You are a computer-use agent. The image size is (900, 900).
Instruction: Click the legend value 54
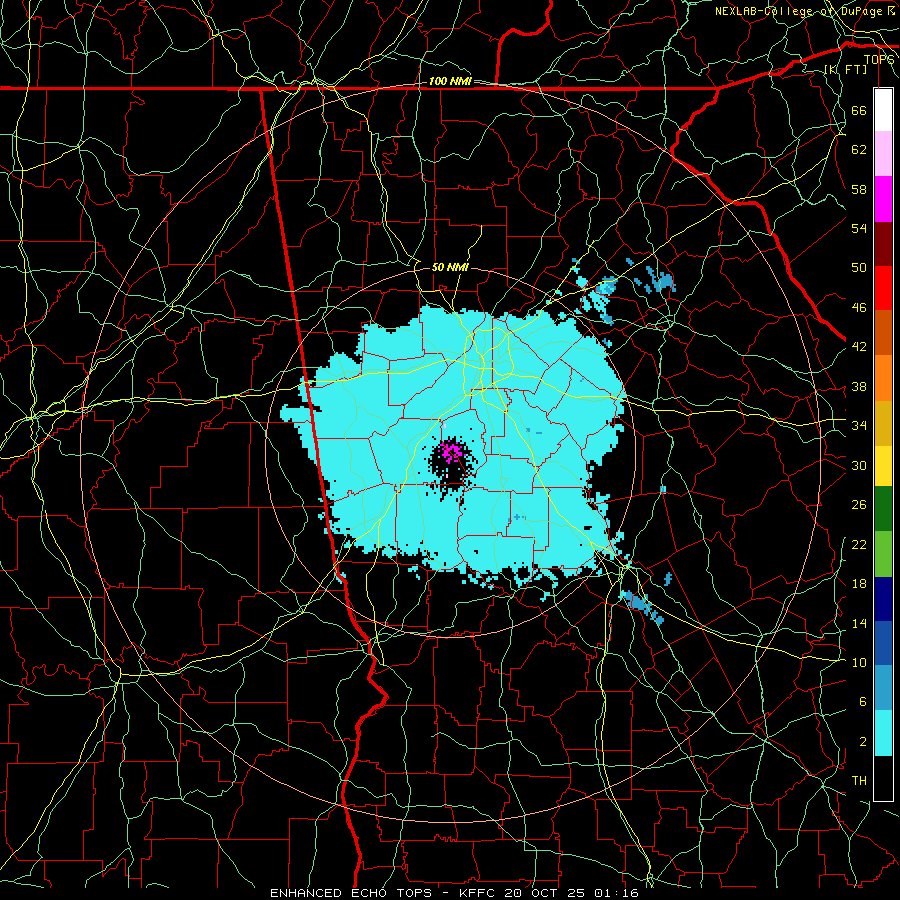point(859,228)
